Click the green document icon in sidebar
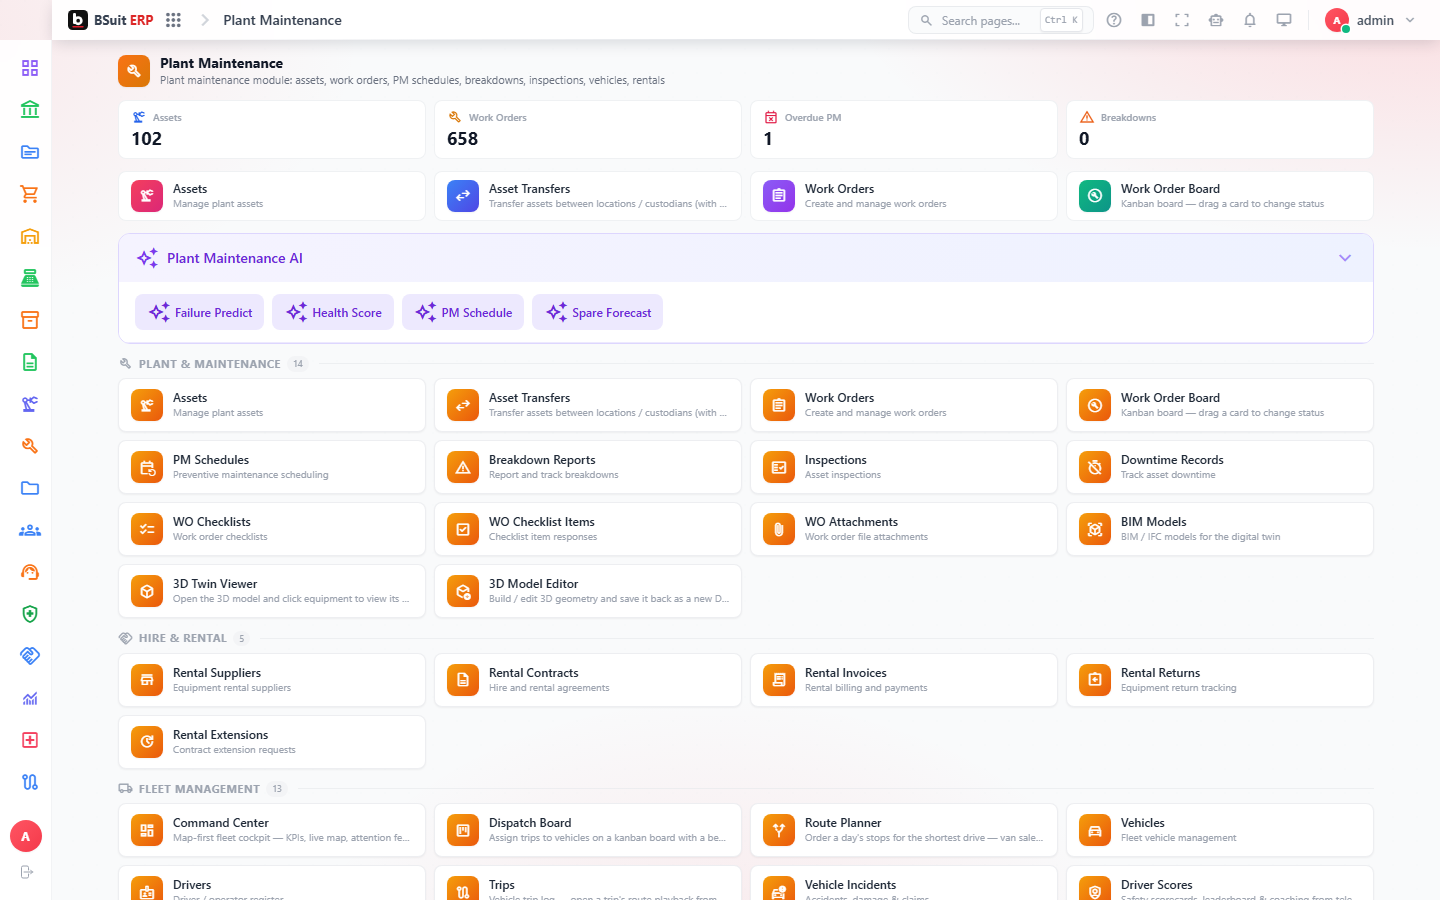Screen dimensions: 1440x900 (30, 362)
